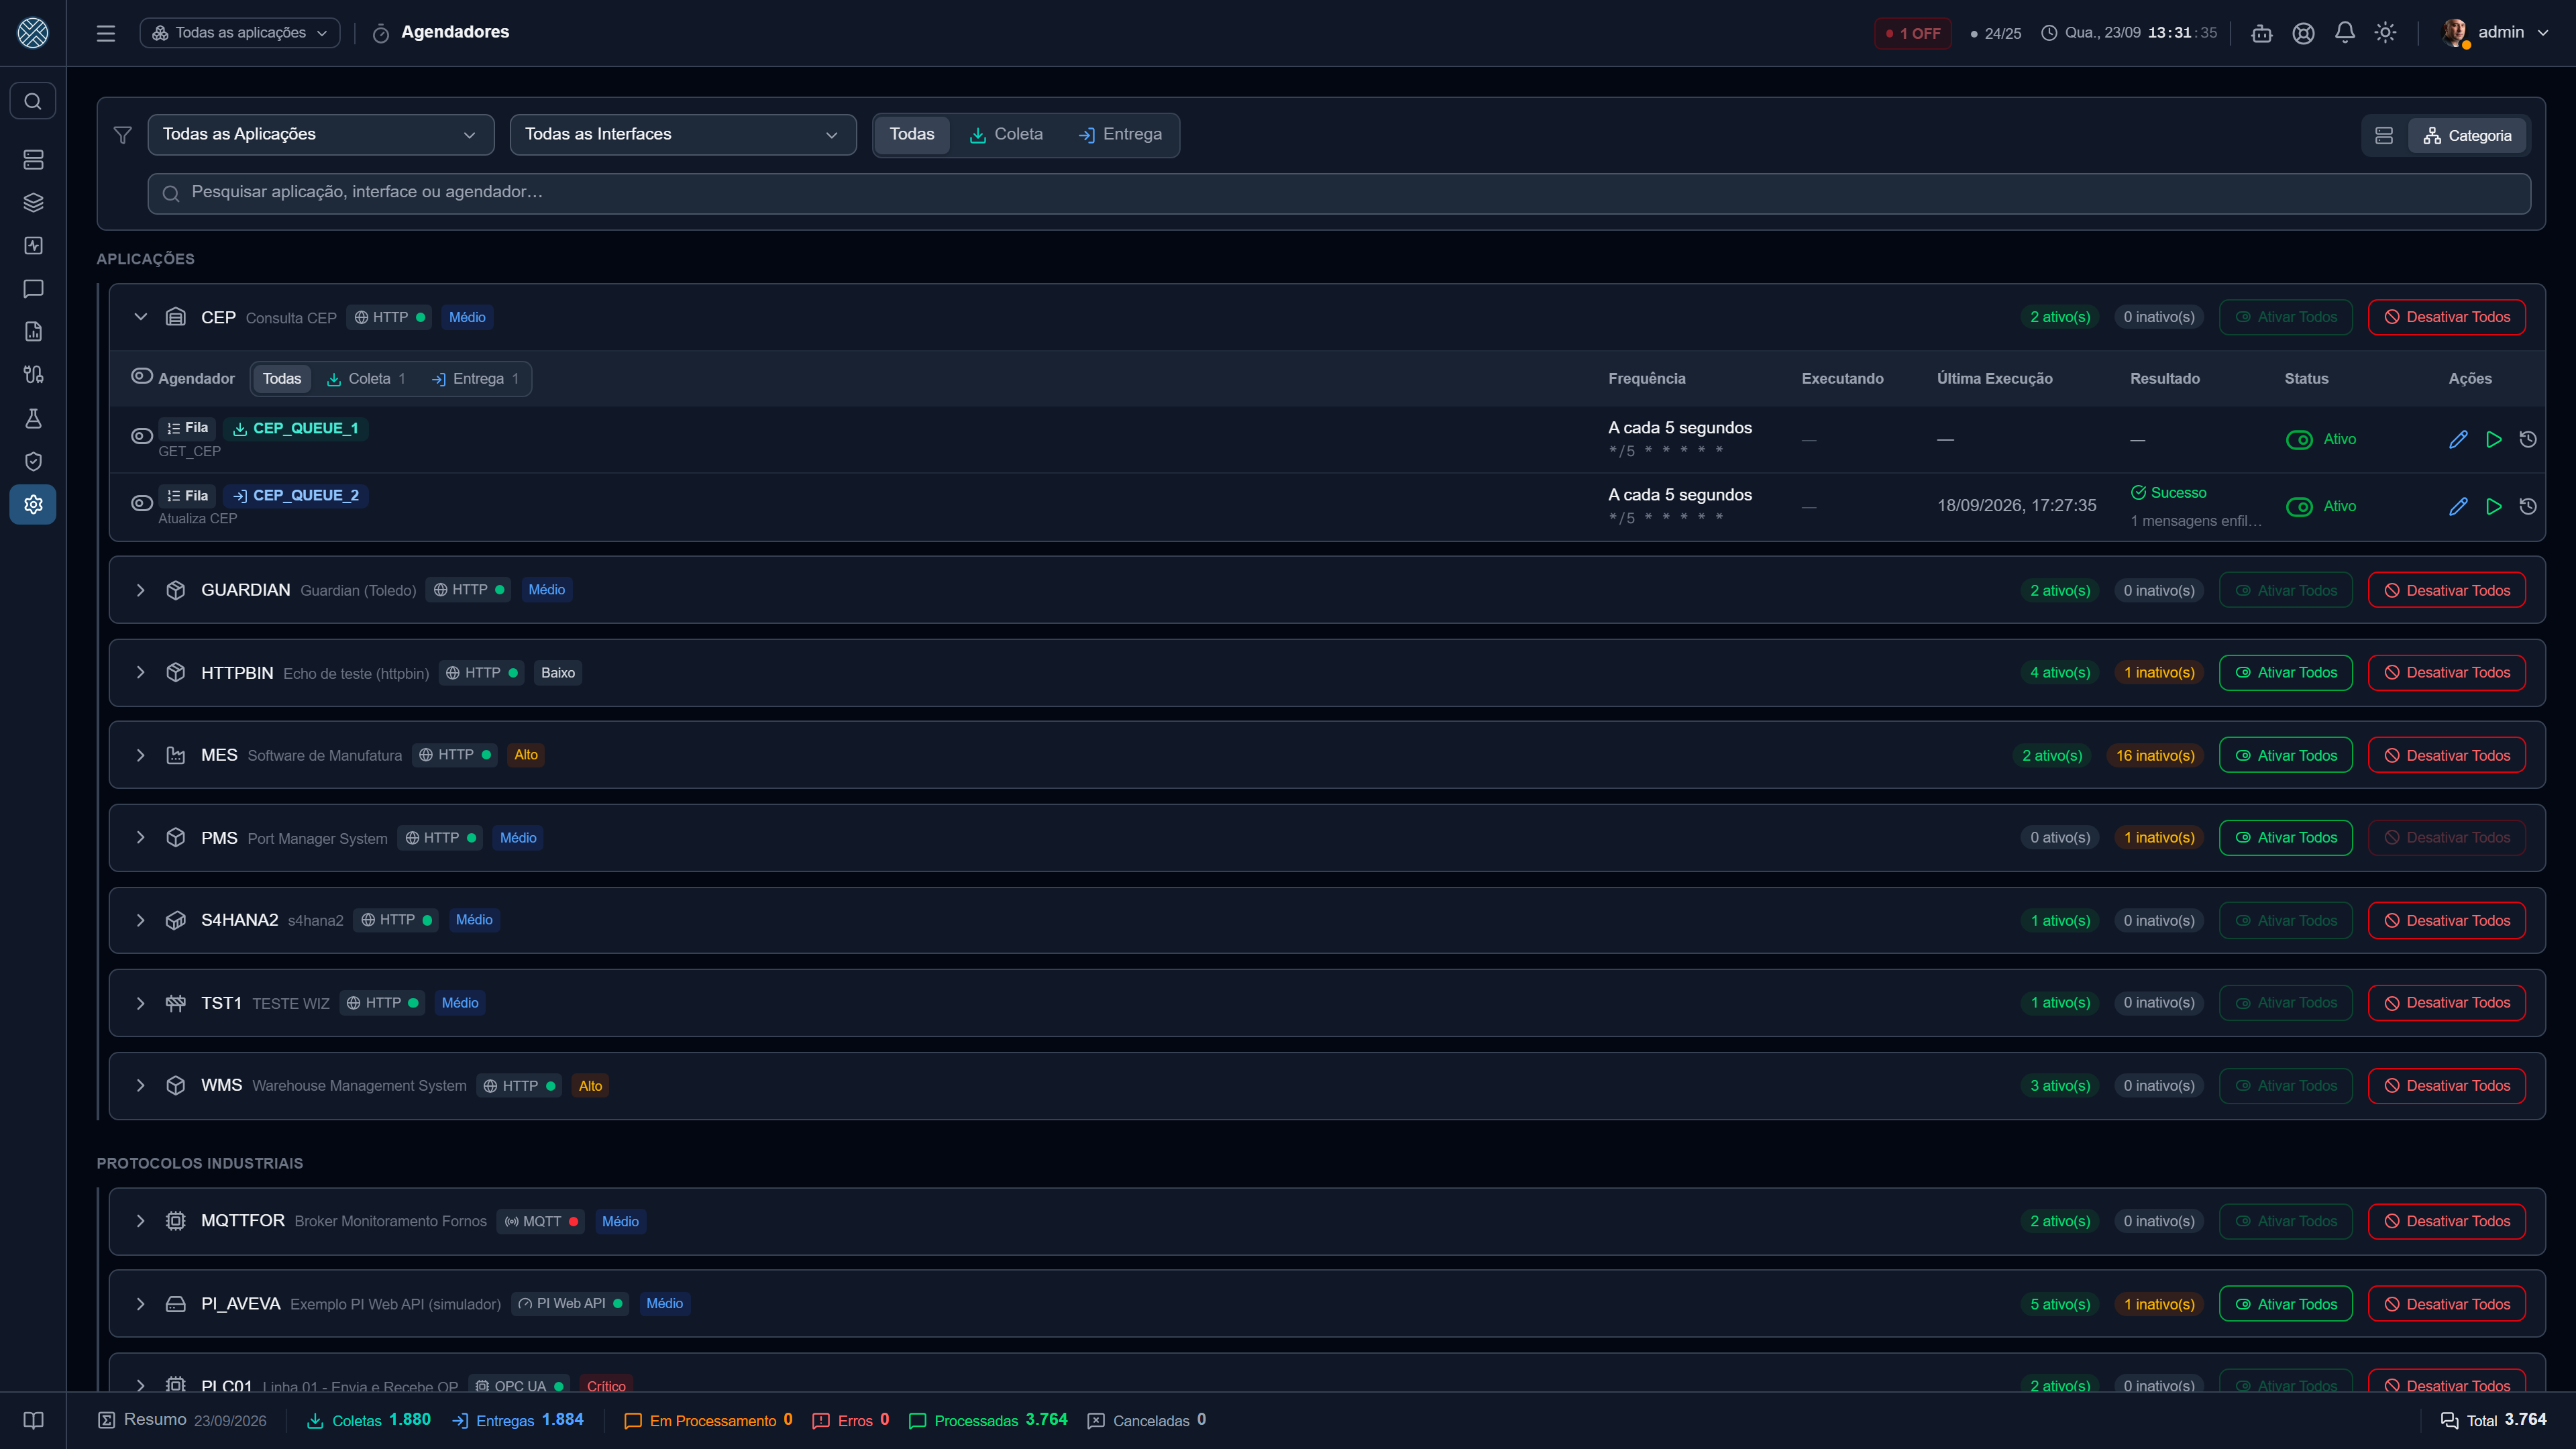This screenshot has width=2576, height=1449.
Task: Toggle the sun theme icon
Action: click(2386, 33)
